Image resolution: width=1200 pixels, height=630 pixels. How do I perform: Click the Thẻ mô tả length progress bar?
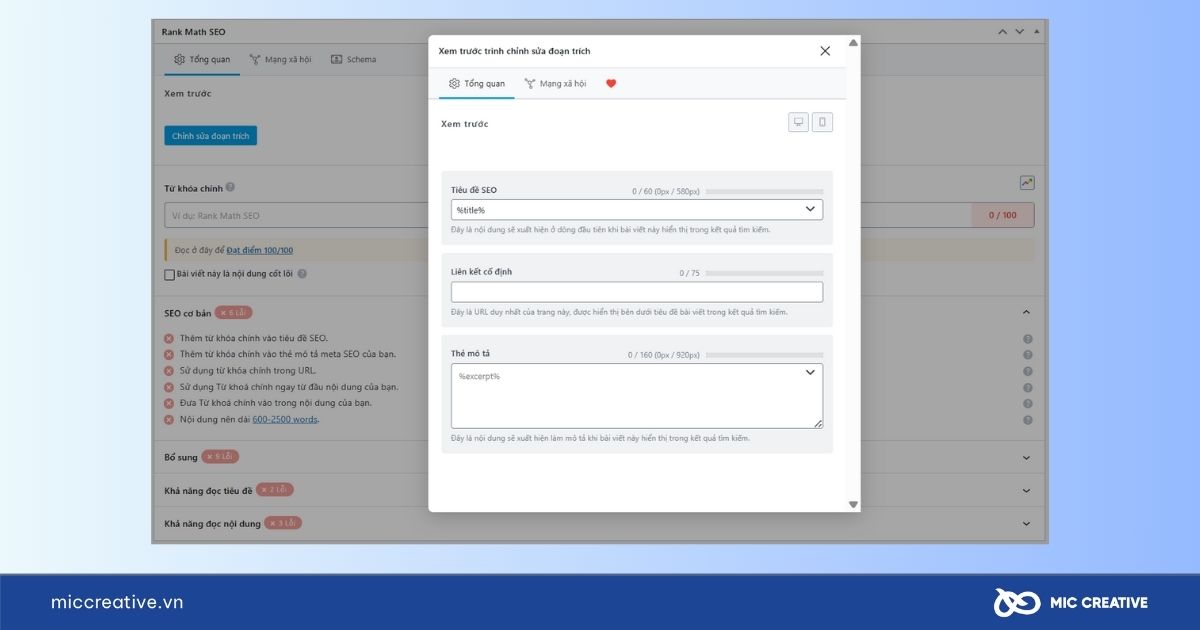click(x=764, y=355)
